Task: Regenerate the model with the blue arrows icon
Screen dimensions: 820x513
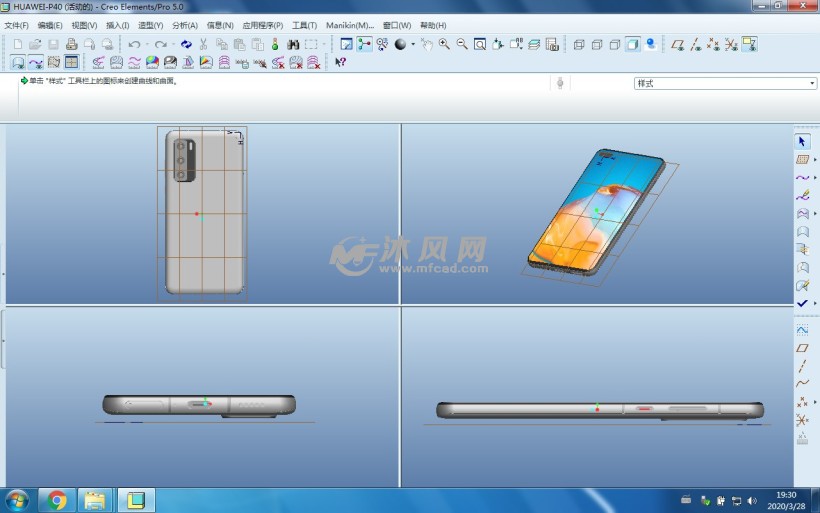Action: (186, 44)
